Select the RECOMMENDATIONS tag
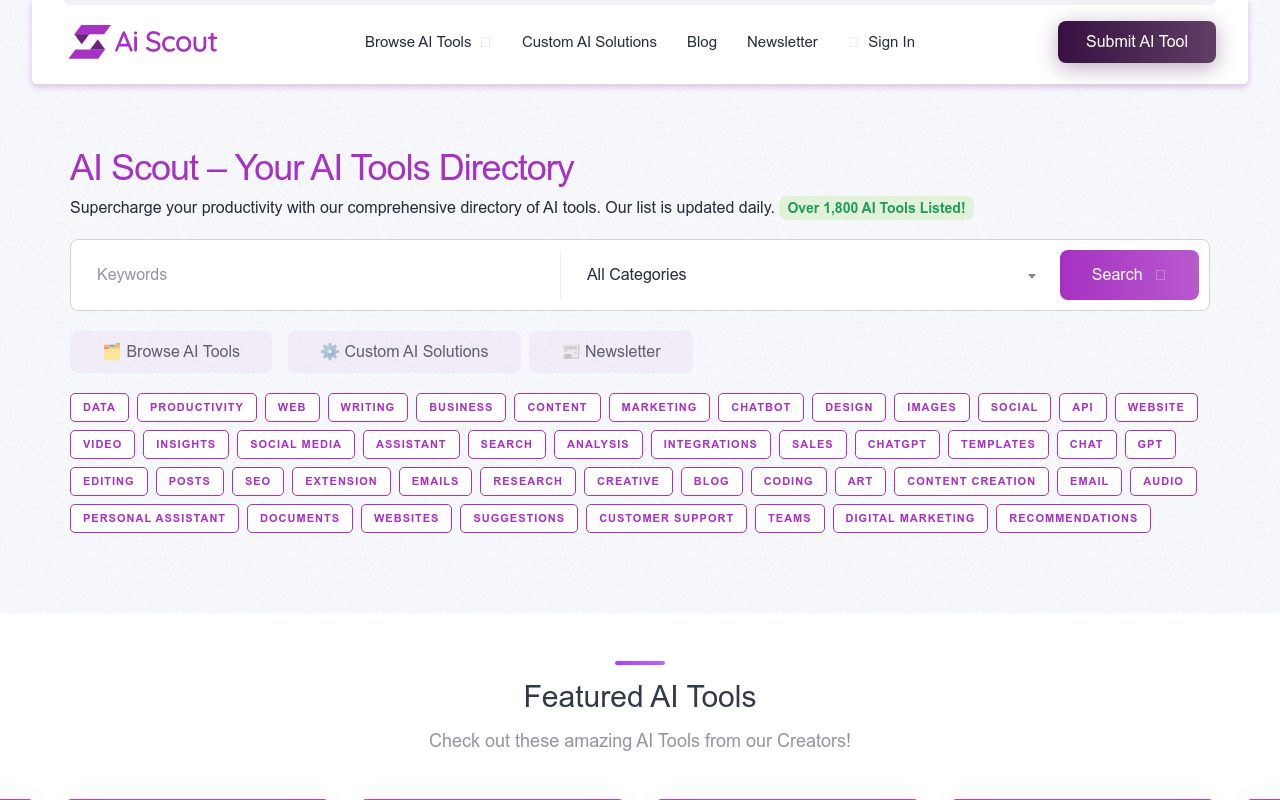This screenshot has width=1280, height=800. (x=1073, y=518)
